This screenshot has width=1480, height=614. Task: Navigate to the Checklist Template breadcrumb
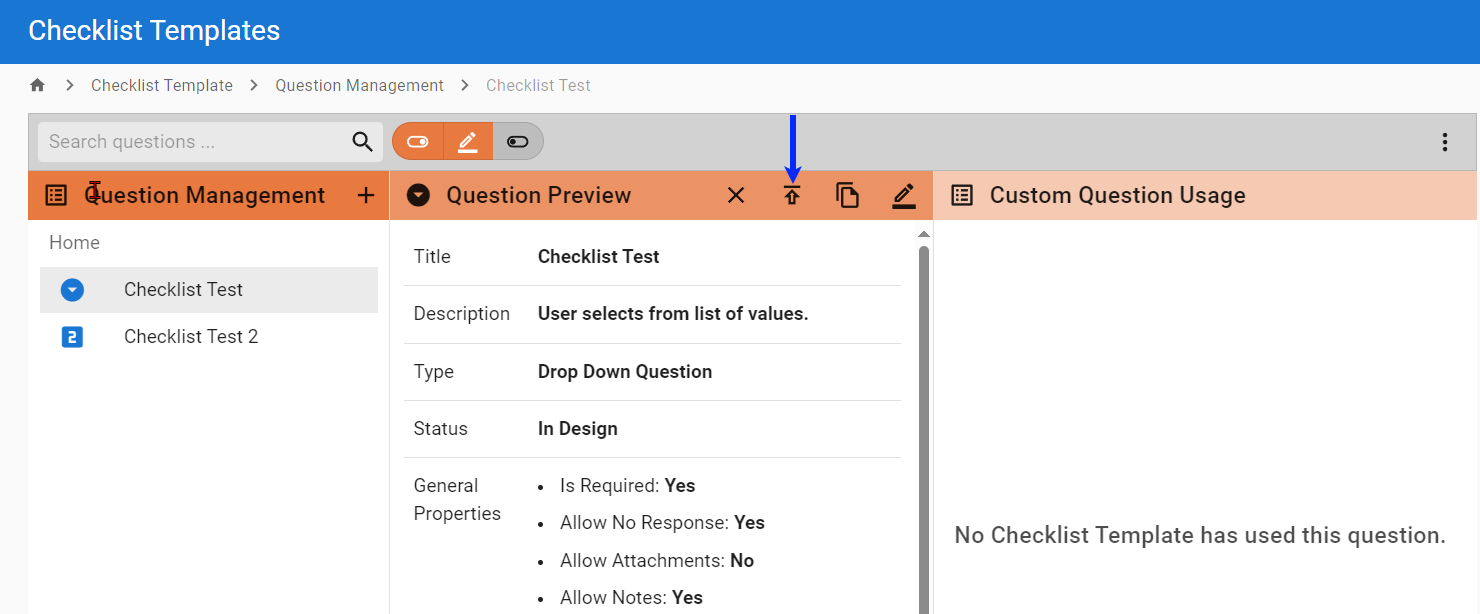161,85
